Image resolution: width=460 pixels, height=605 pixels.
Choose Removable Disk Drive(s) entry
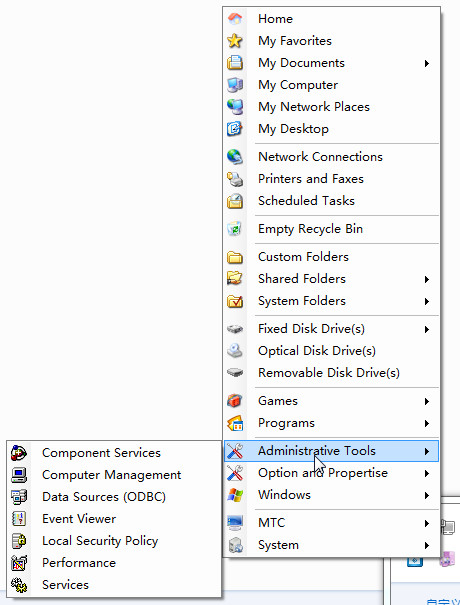(331, 373)
